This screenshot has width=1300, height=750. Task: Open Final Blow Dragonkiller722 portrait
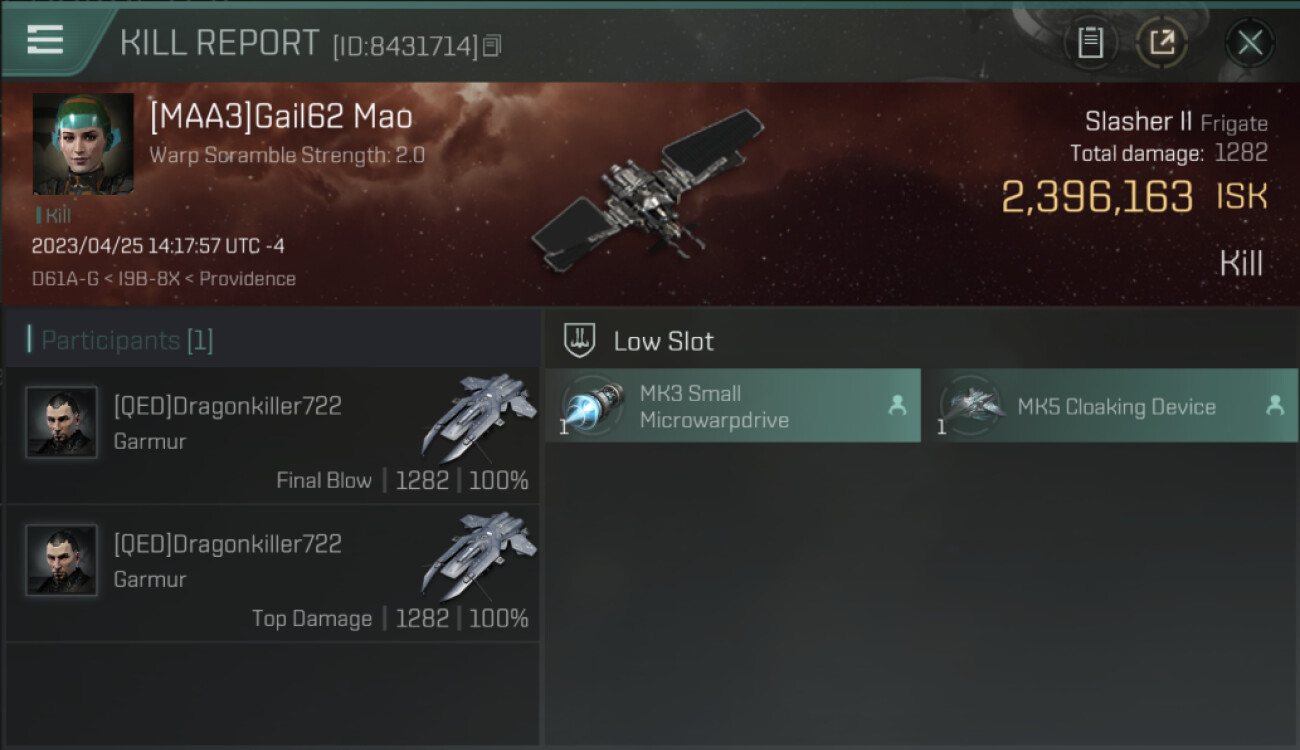(62, 422)
